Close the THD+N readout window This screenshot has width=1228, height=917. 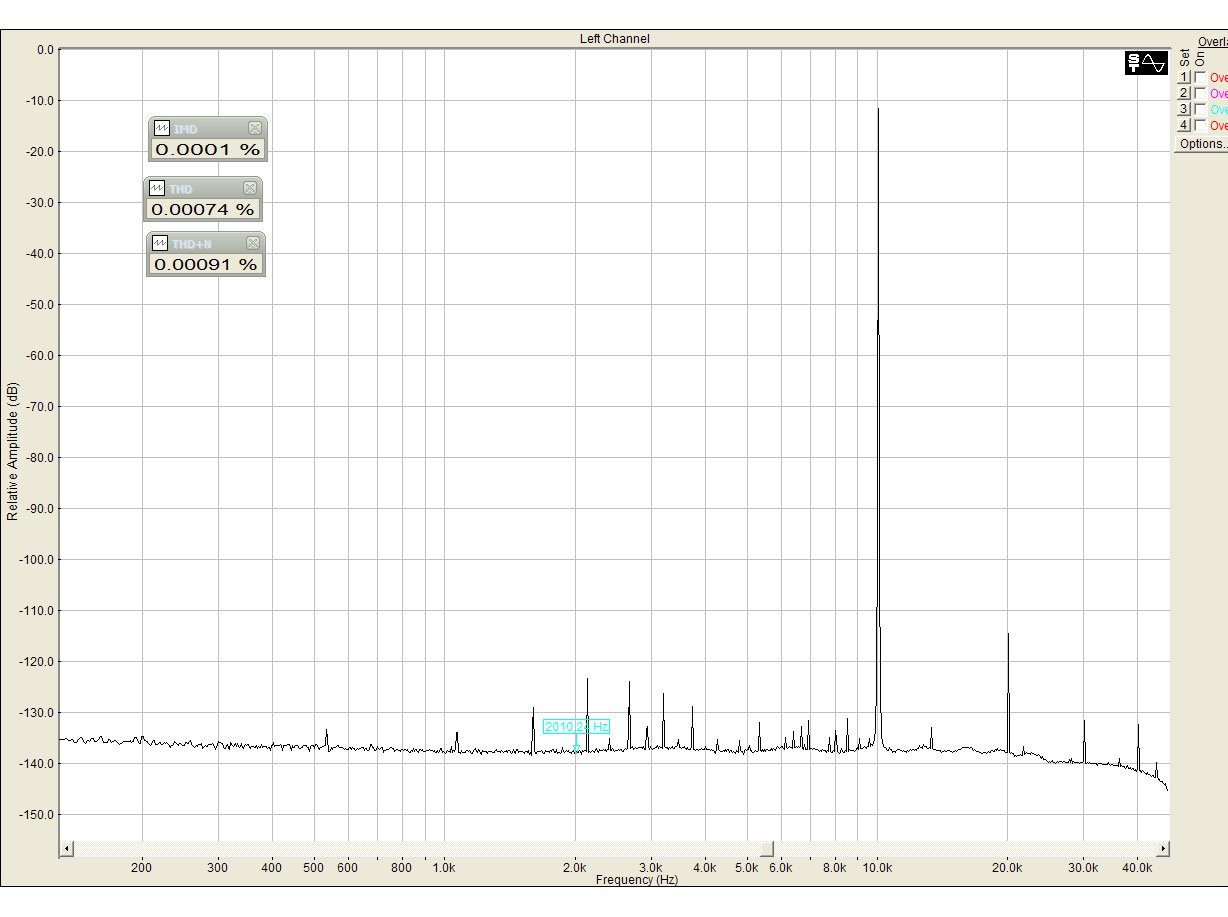coord(253,243)
